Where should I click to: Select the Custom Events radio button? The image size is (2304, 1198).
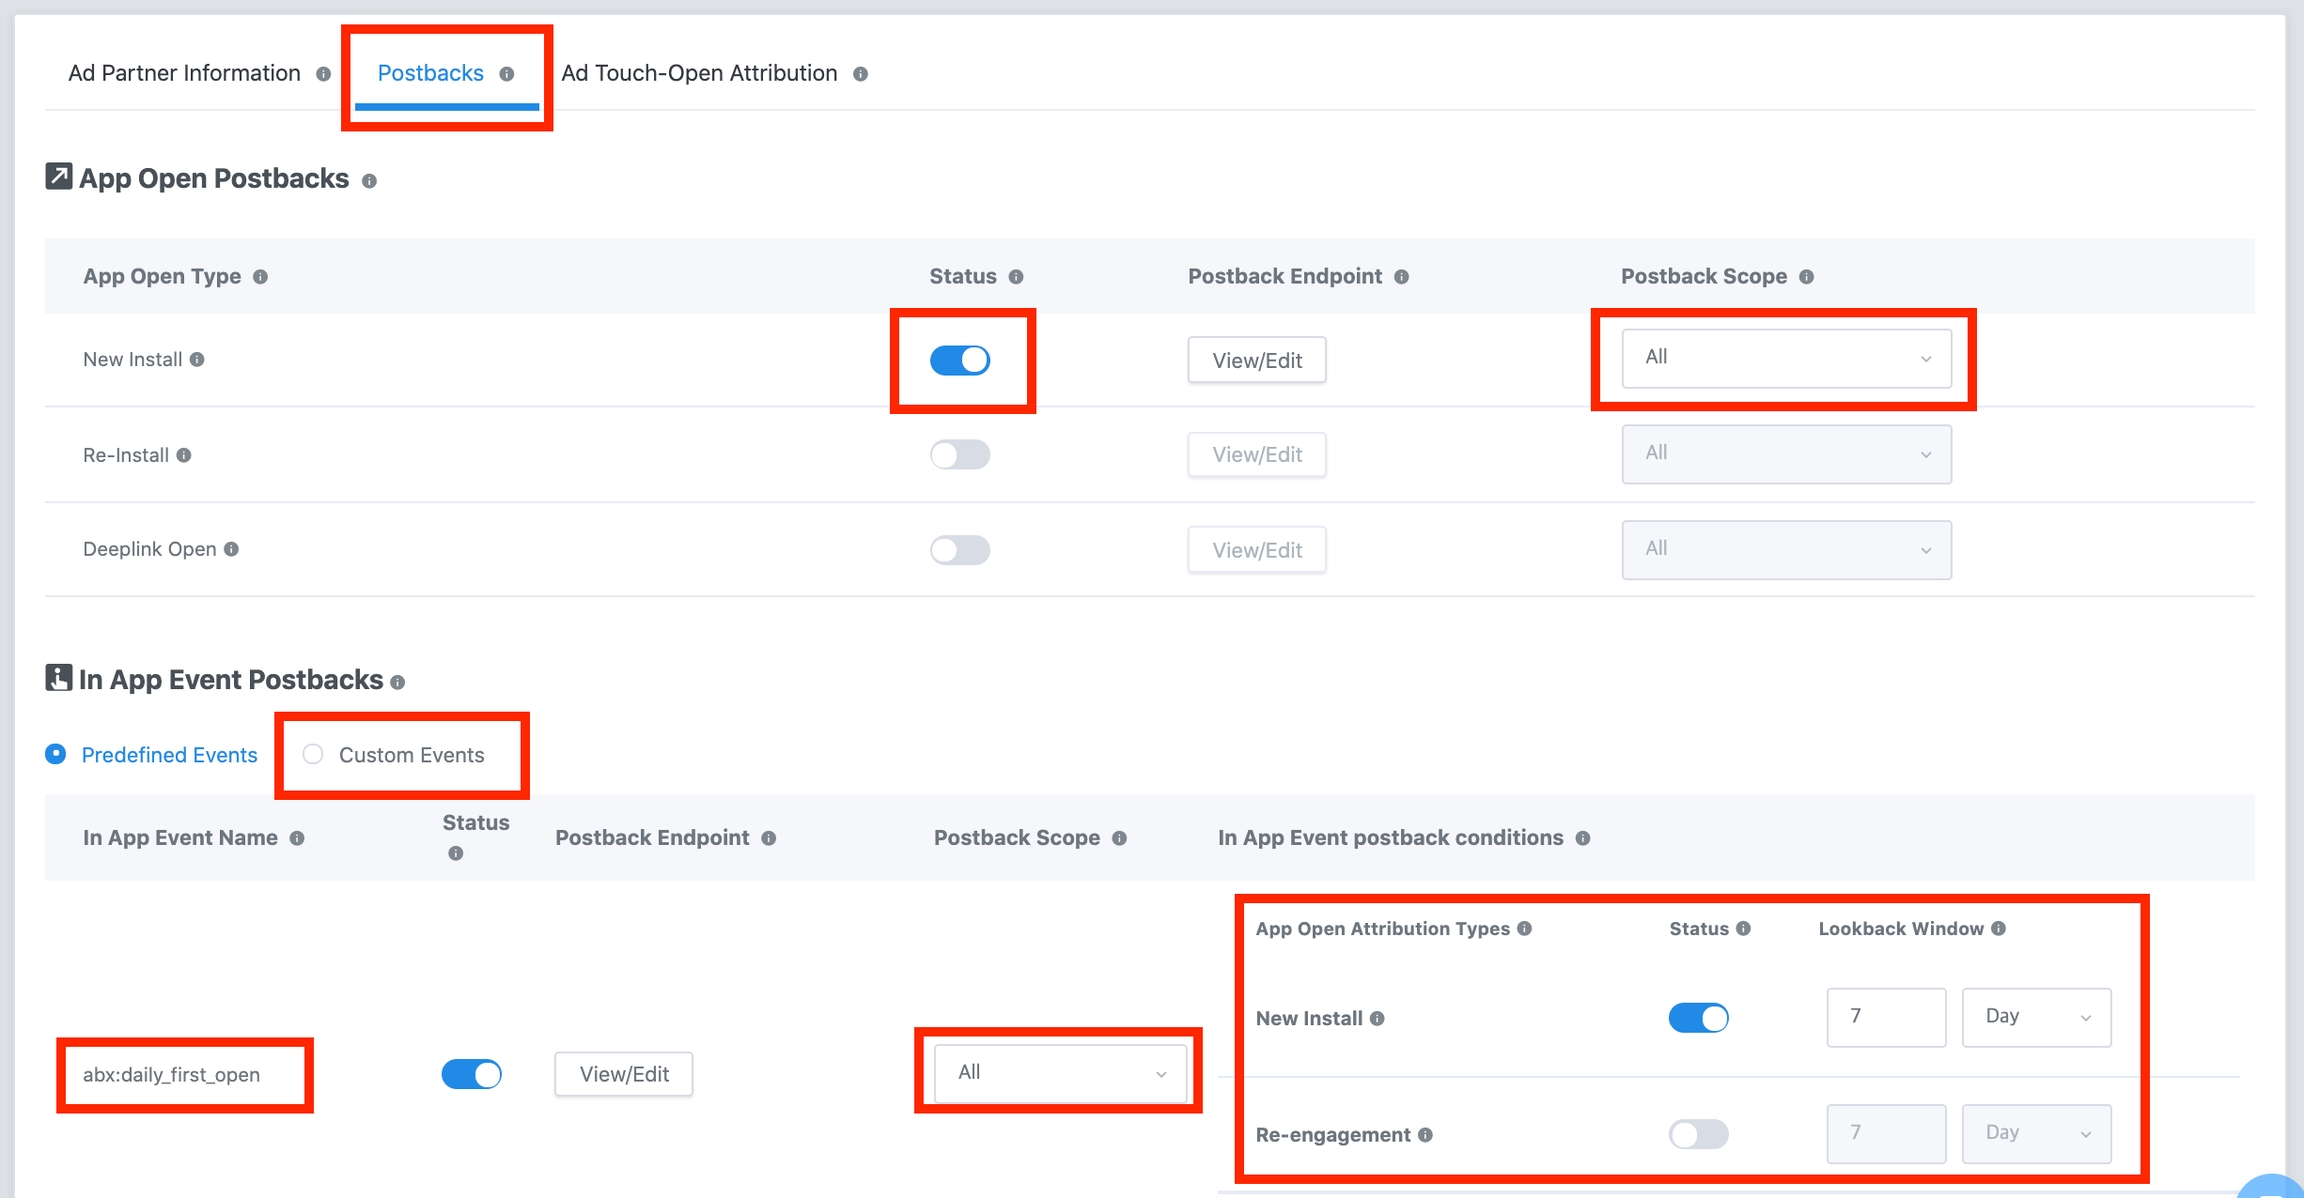pos(313,754)
